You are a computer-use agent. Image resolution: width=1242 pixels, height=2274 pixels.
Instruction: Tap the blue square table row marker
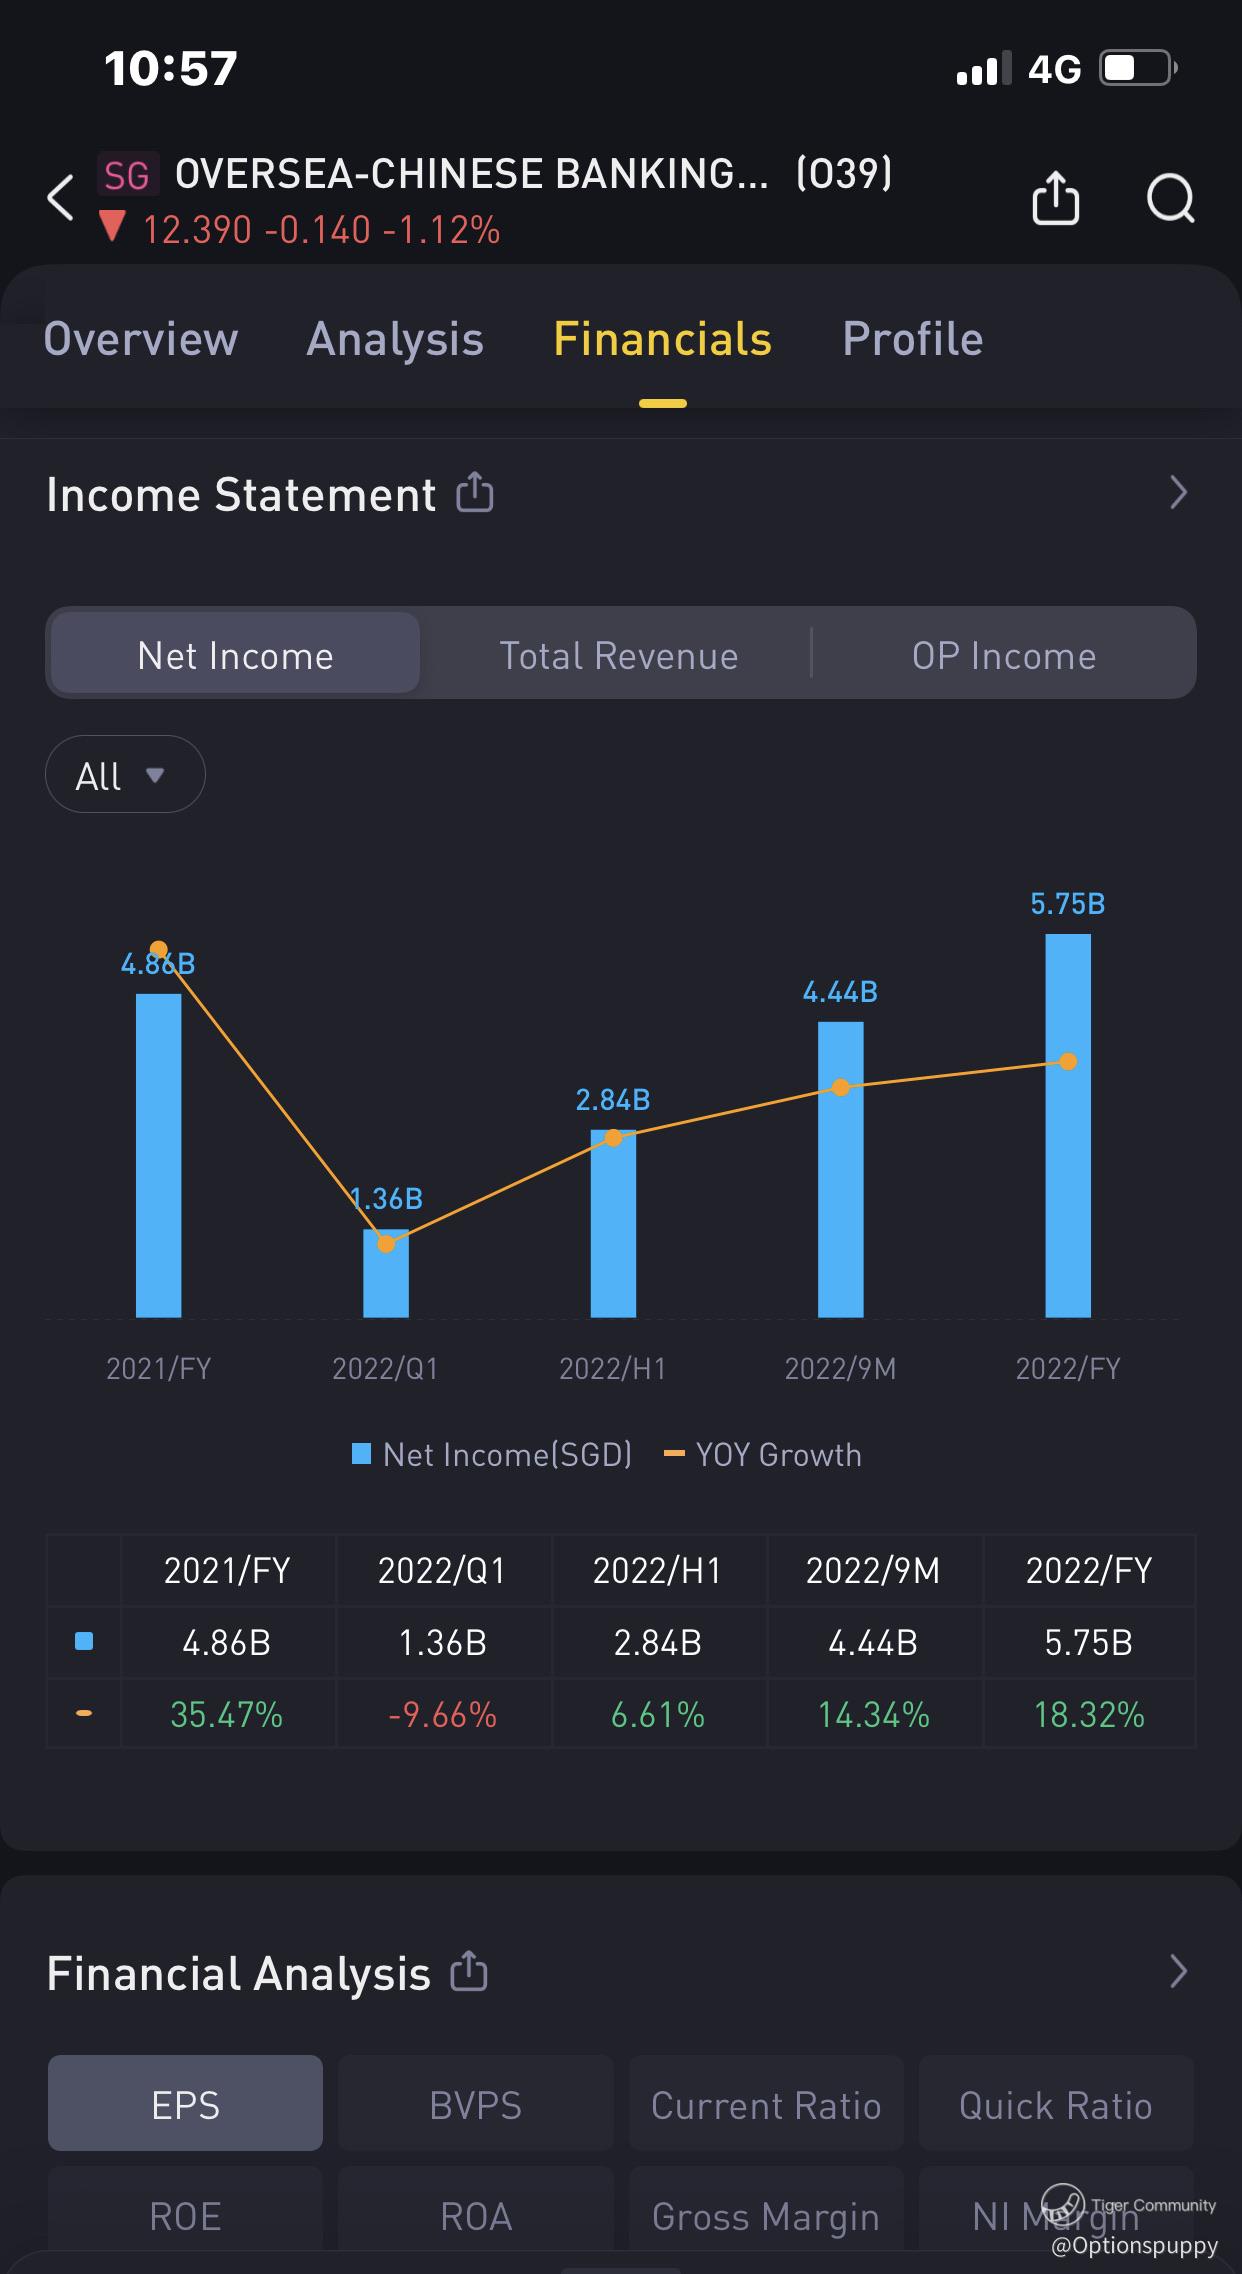[x=84, y=1641]
